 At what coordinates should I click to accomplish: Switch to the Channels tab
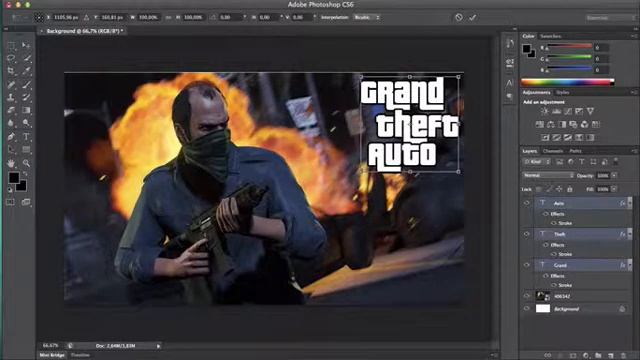point(553,151)
